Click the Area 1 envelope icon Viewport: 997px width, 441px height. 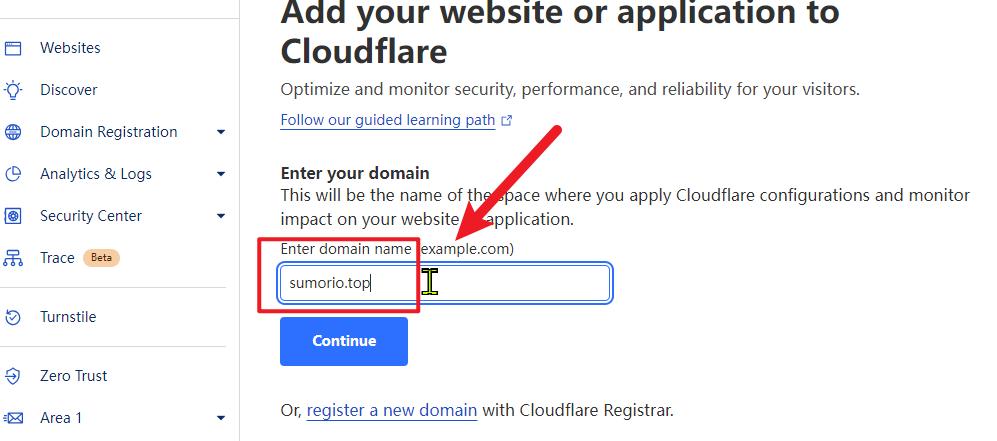[13, 418]
